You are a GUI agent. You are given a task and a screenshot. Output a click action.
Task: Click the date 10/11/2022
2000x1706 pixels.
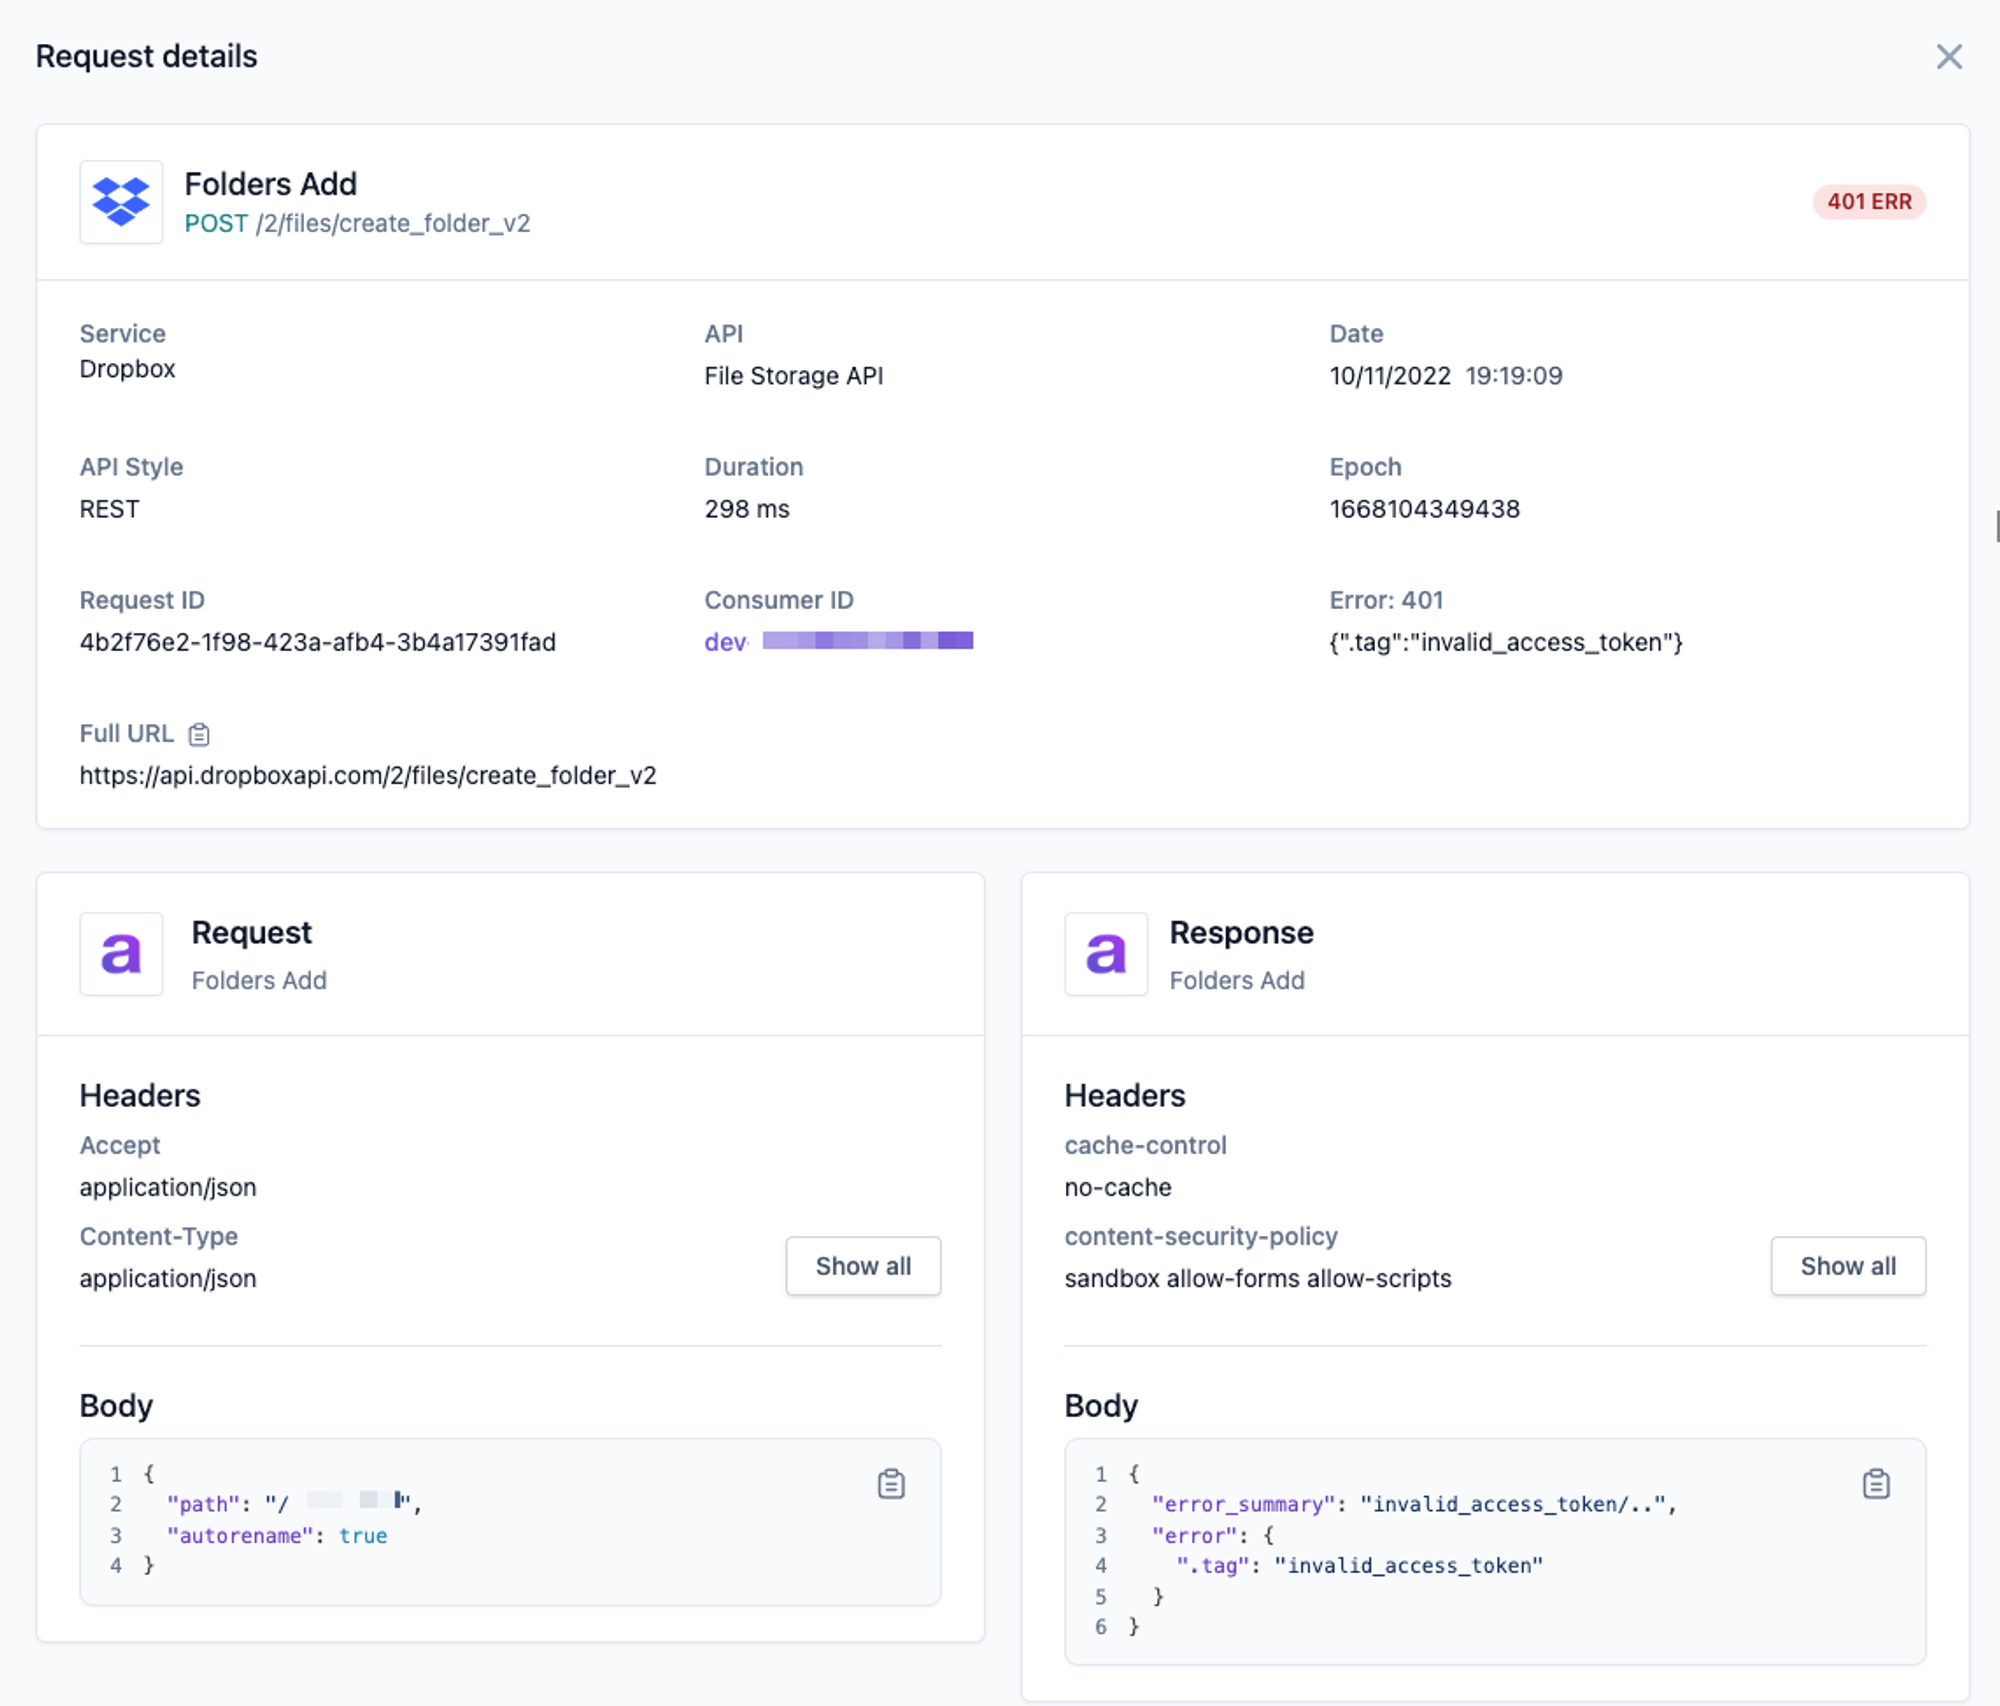pyautogui.click(x=1390, y=376)
